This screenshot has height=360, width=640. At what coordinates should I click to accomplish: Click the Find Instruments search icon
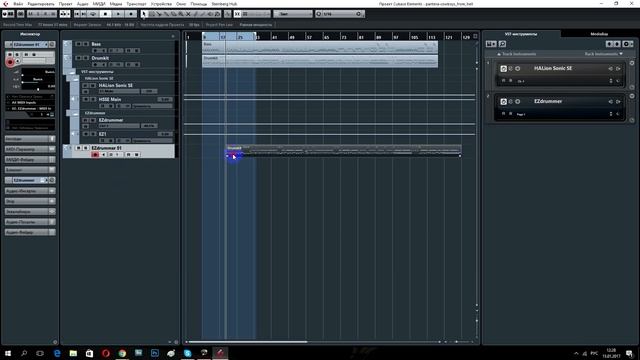(502, 44)
